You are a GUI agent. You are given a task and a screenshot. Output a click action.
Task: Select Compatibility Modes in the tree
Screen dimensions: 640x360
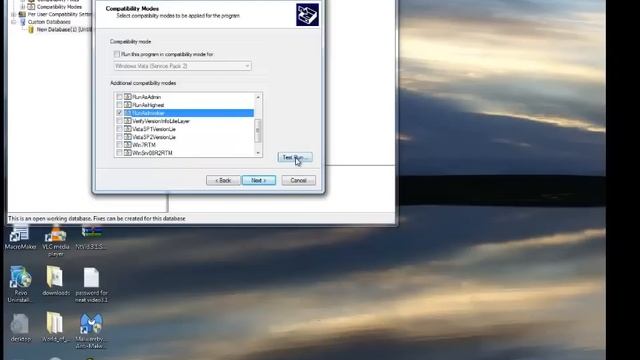[x=59, y=7]
